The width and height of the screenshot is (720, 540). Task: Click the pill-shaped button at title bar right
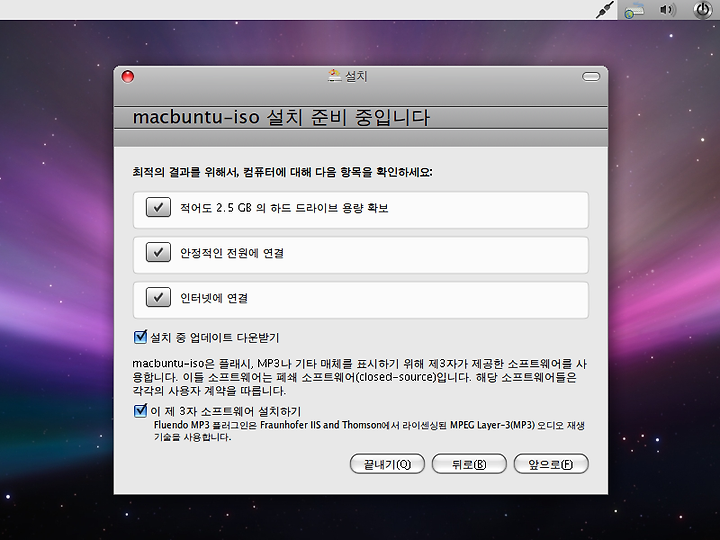(x=591, y=77)
